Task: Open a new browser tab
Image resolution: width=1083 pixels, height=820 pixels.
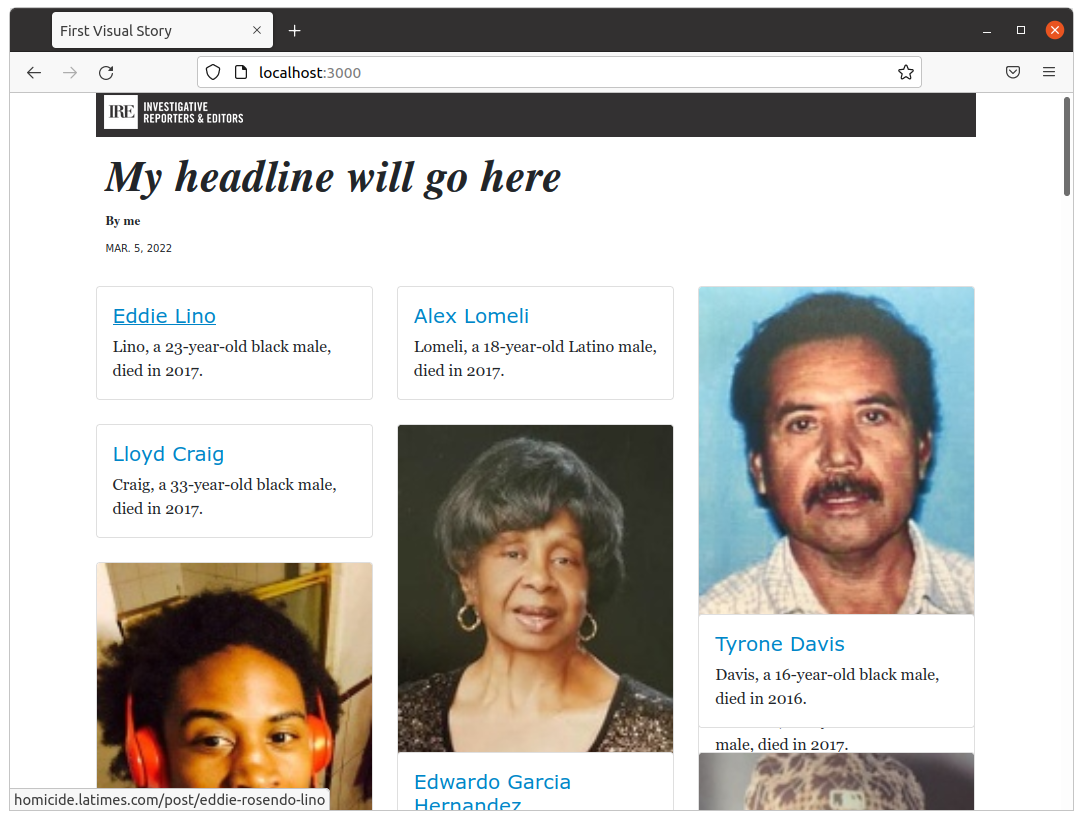Action: tap(294, 30)
